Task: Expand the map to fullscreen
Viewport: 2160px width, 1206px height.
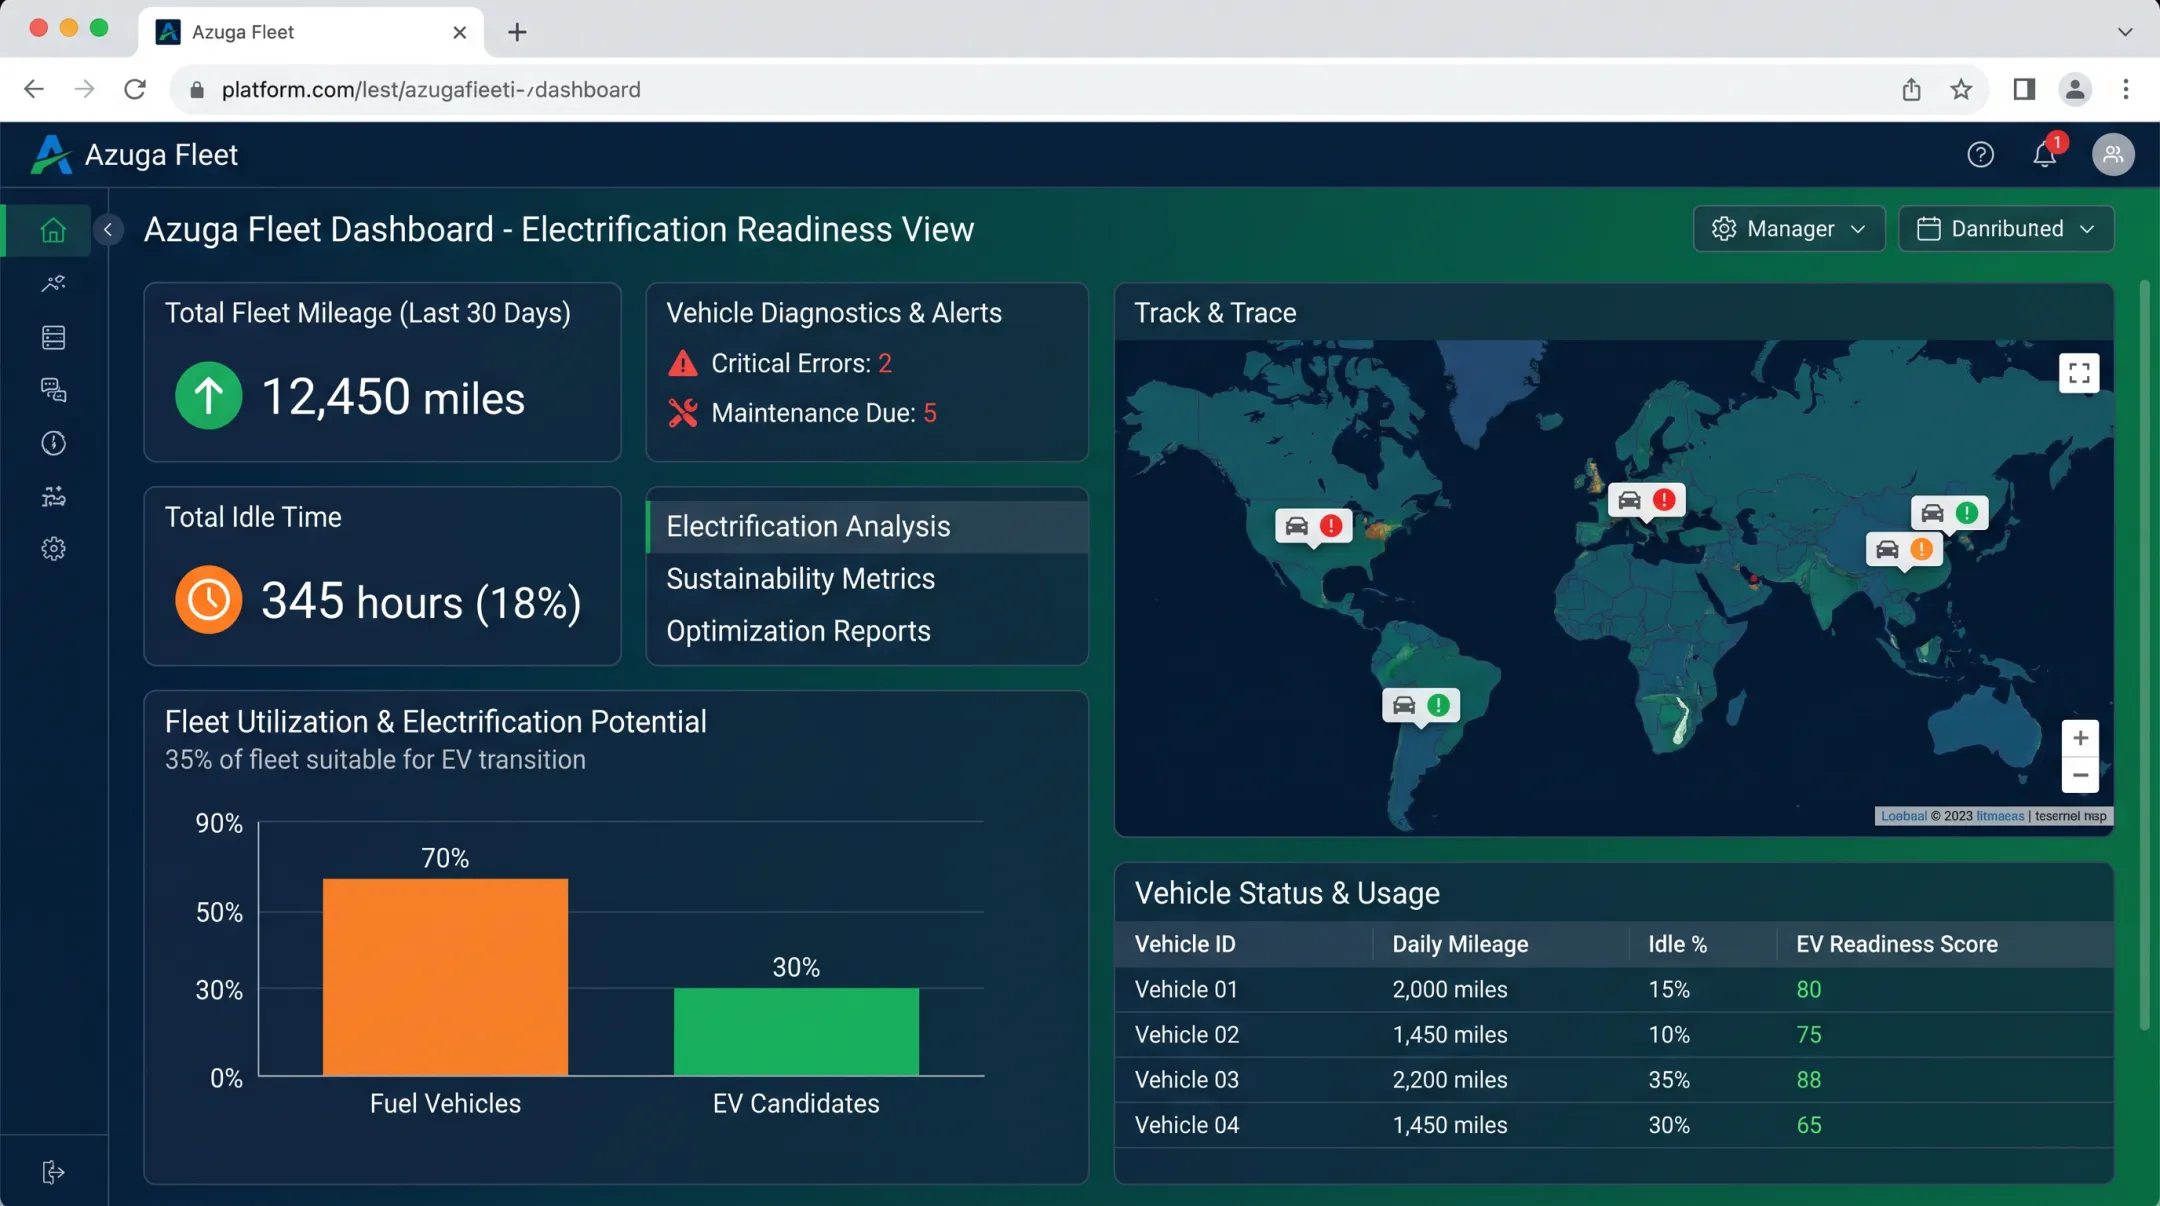Action: pos(2079,373)
